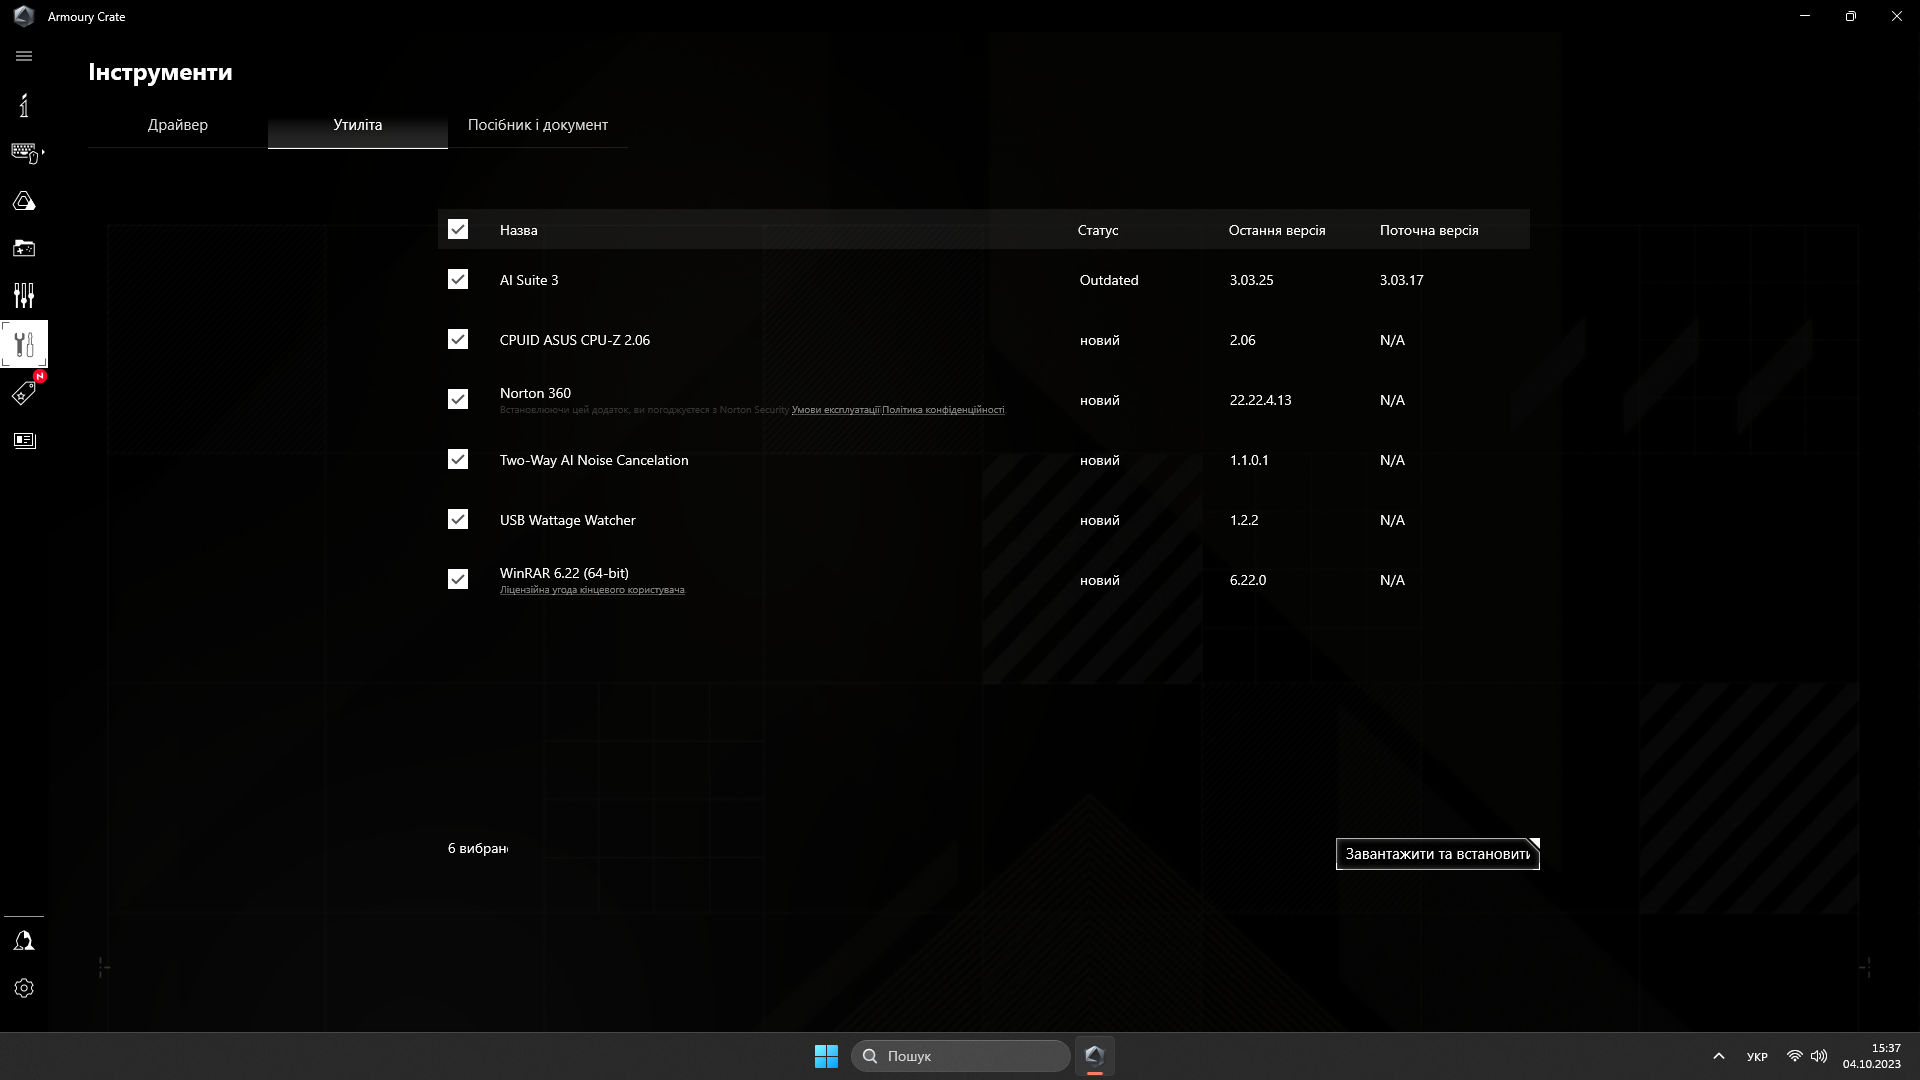Click the Назва column header
This screenshot has width=1920, height=1080.
click(519, 230)
